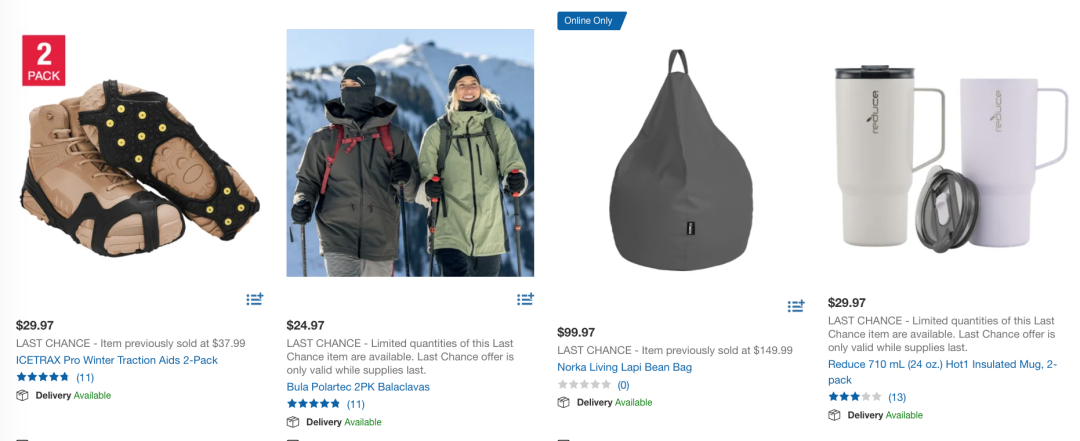View Reduce Mug three-star rating (13)

click(x=867, y=397)
